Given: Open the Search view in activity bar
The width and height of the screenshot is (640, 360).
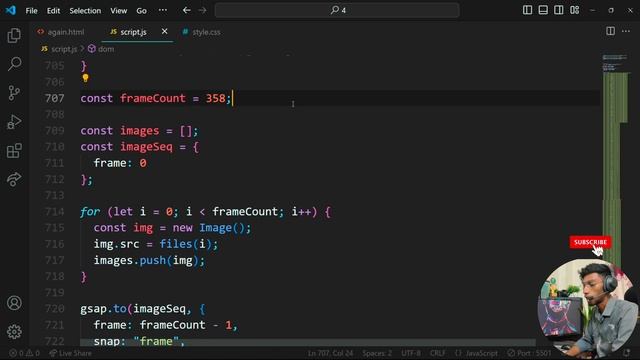Looking at the screenshot, I should [x=14, y=64].
